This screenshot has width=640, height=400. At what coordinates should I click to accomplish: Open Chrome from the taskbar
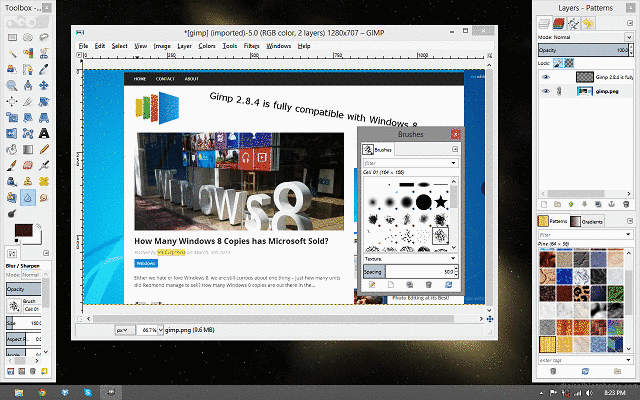(41, 393)
